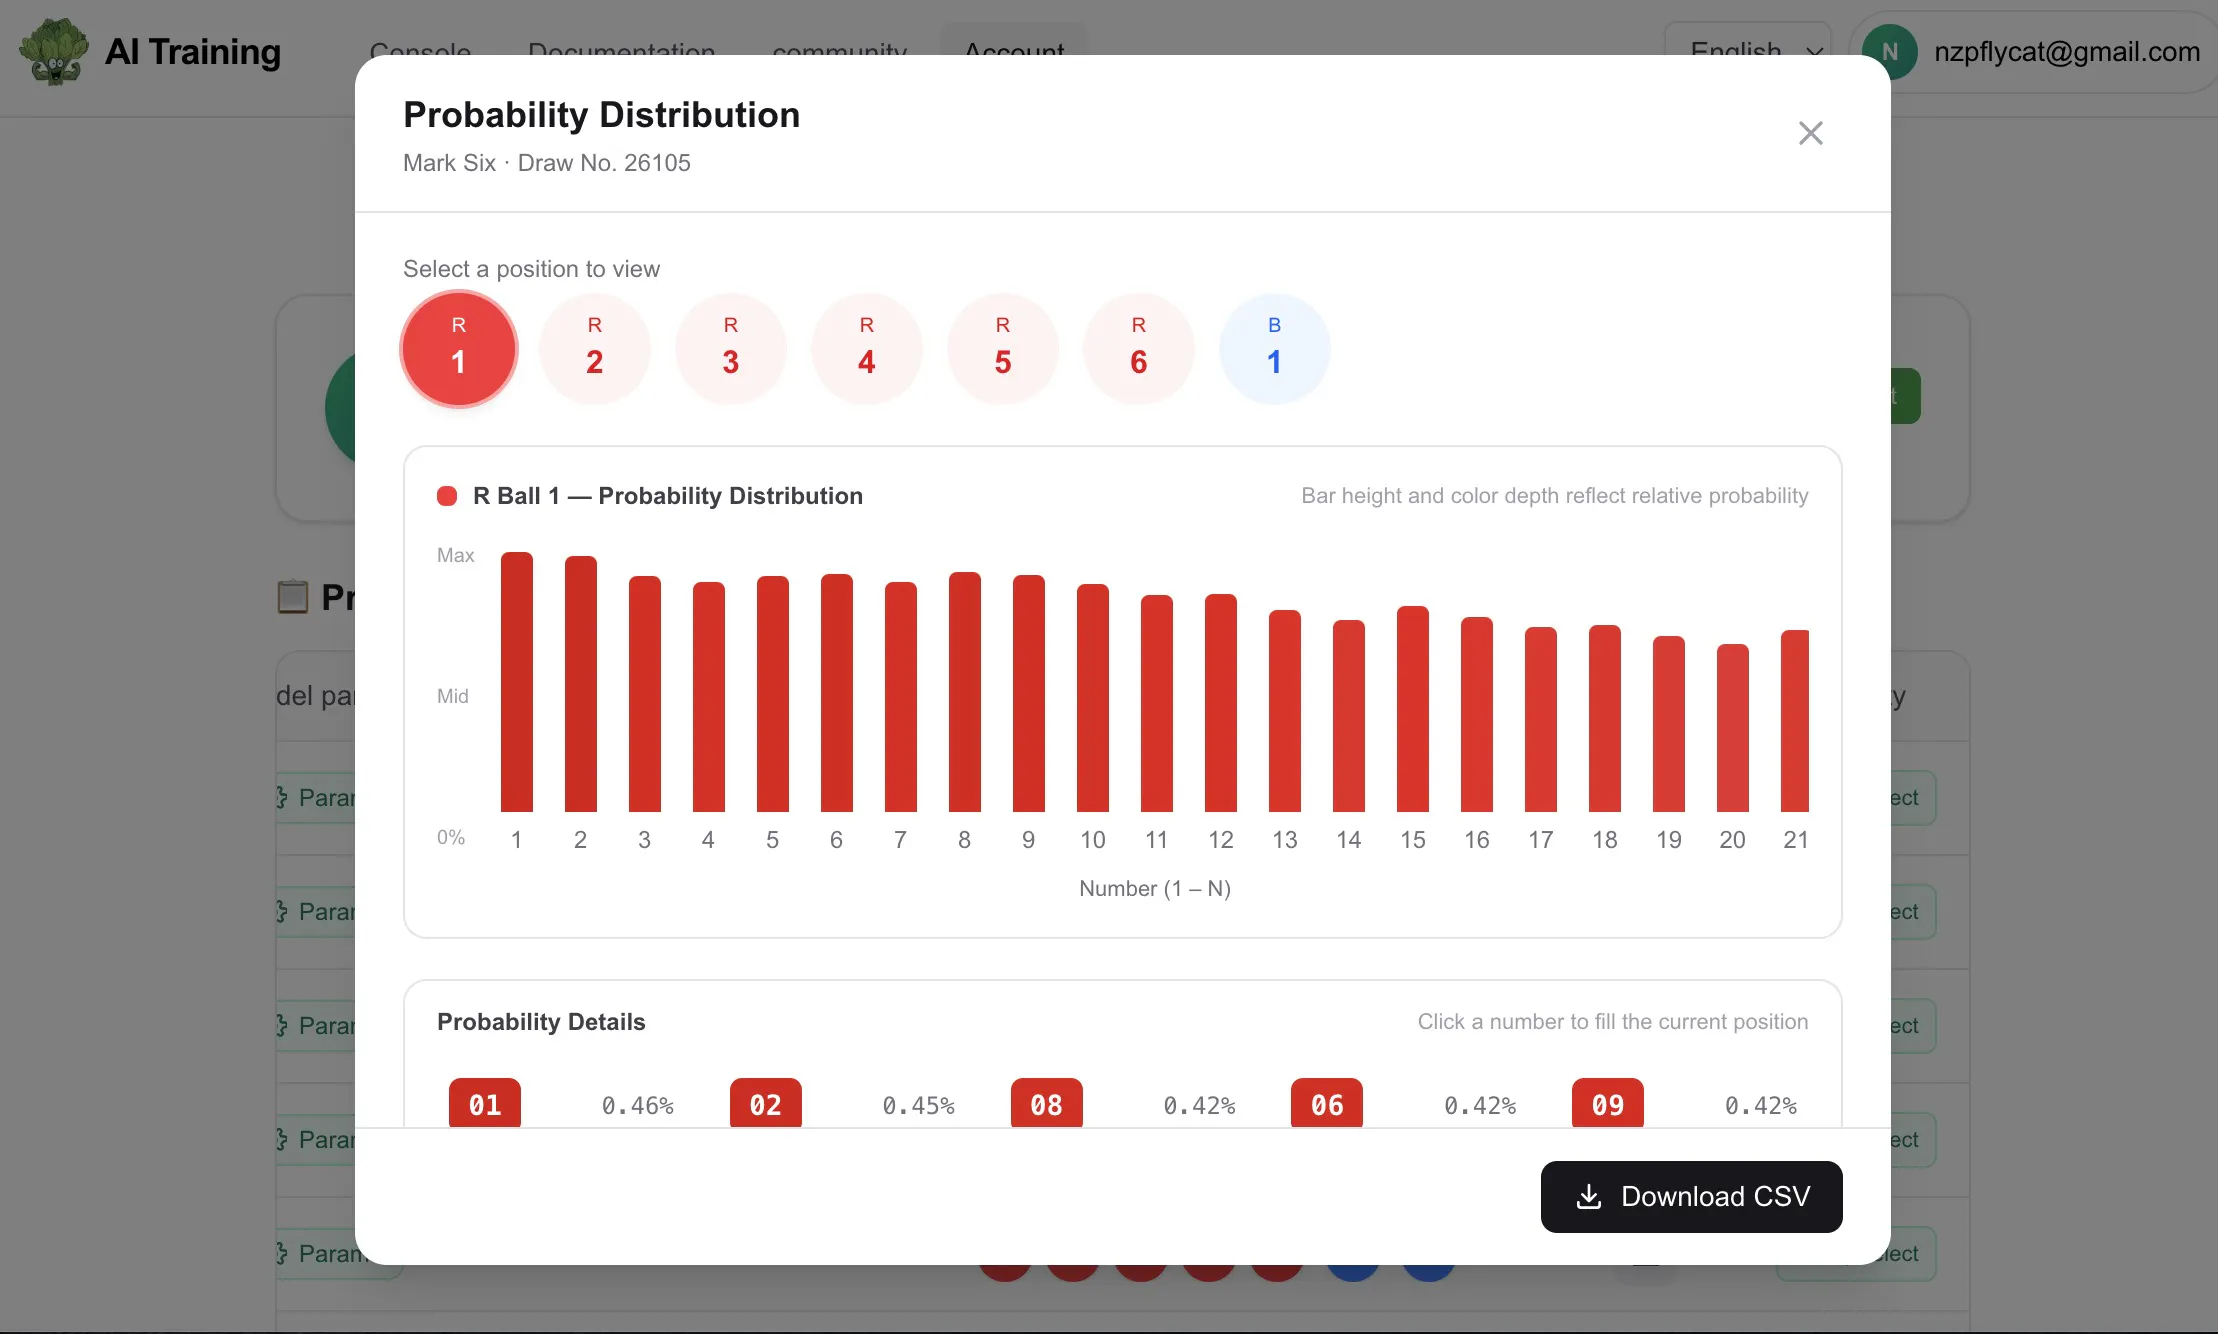Image resolution: width=2218 pixels, height=1334 pixels.
Task: Click the chart bar for number 2
Action: pyautogui.click(x=581, y=684)
